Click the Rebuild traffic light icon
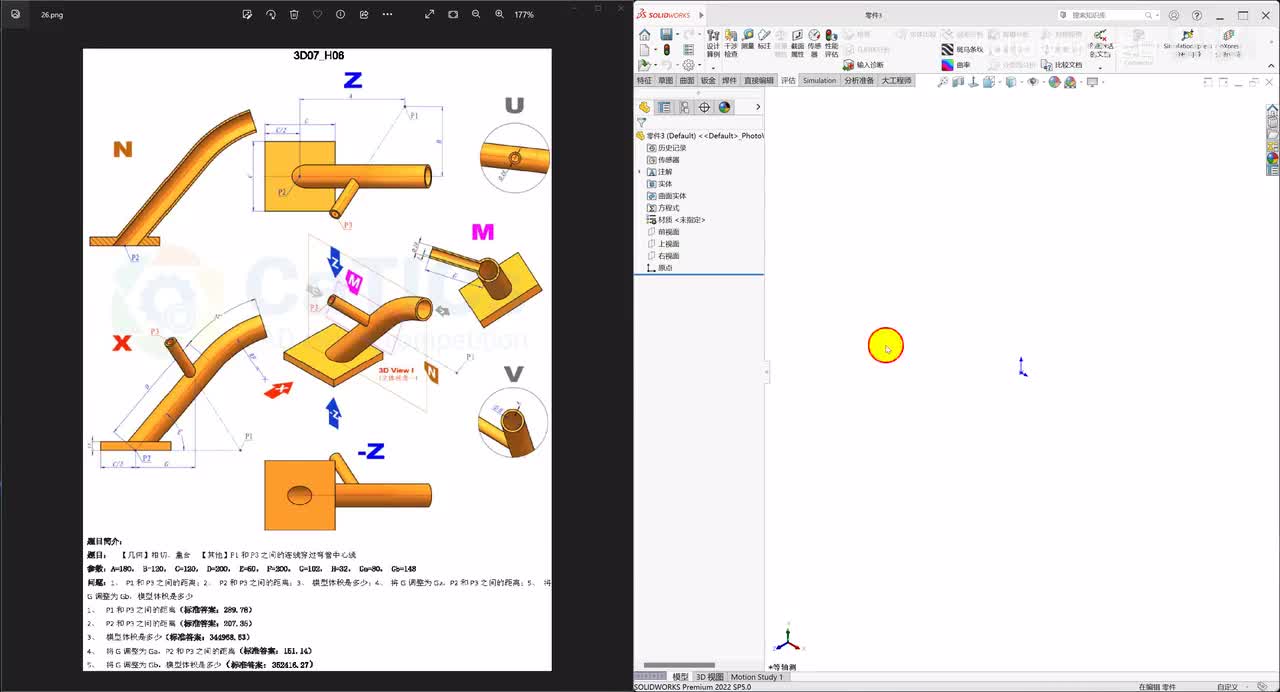 click(x=666, y=49)
